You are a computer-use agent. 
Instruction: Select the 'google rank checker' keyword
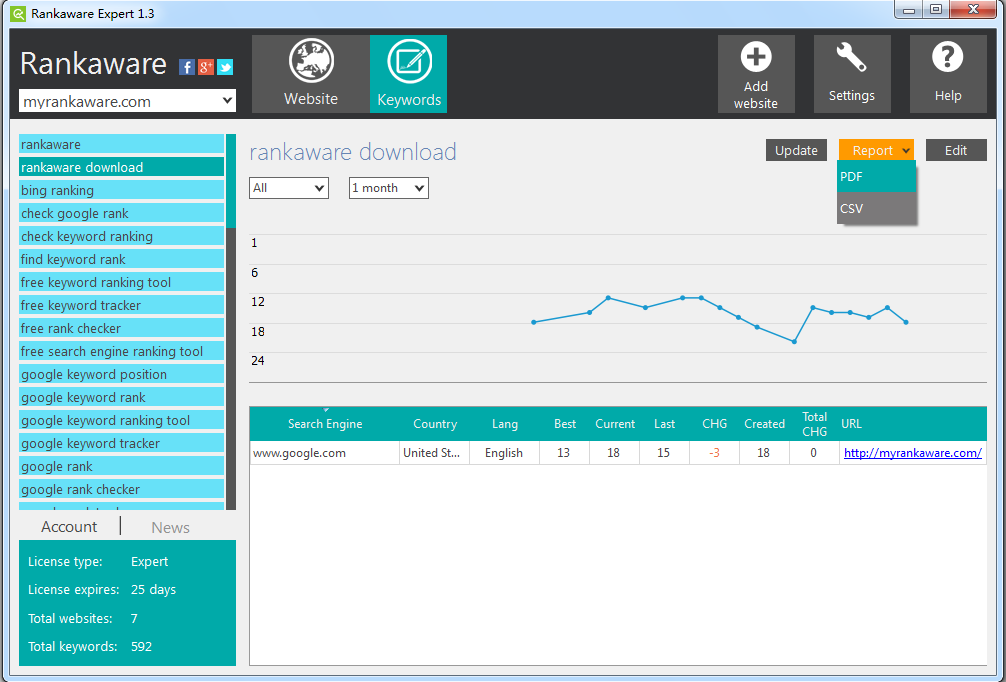pos(121,490)
